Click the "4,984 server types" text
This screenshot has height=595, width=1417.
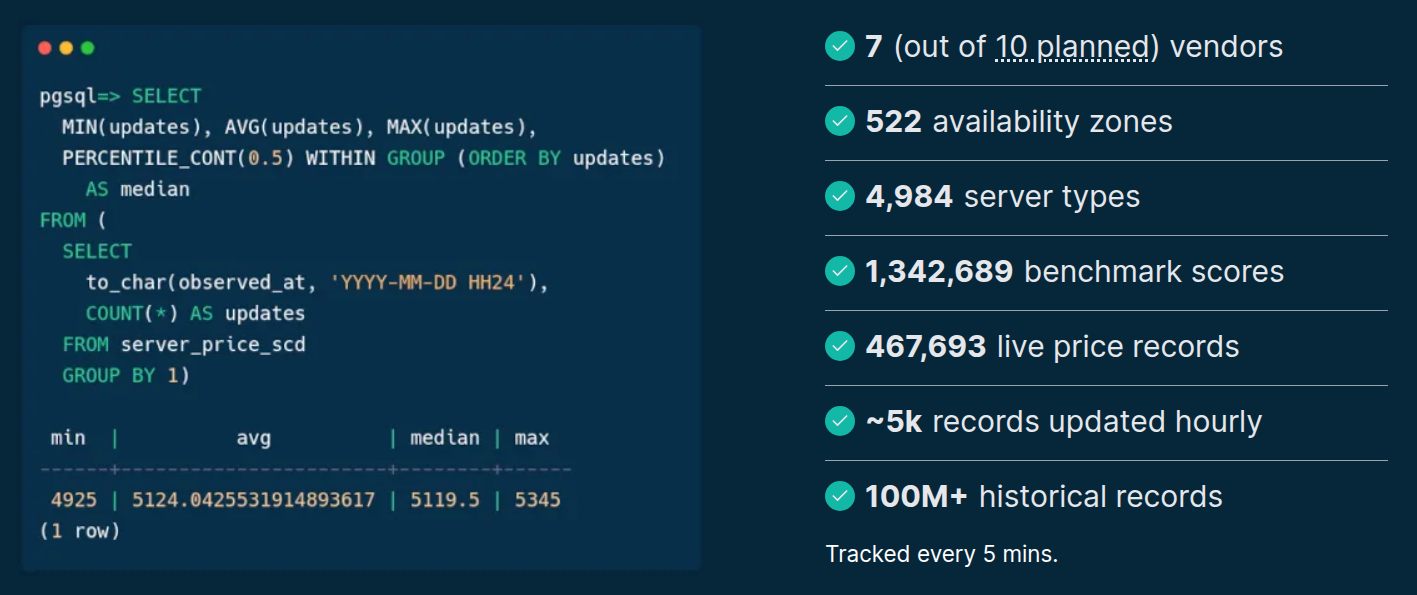1002,197
